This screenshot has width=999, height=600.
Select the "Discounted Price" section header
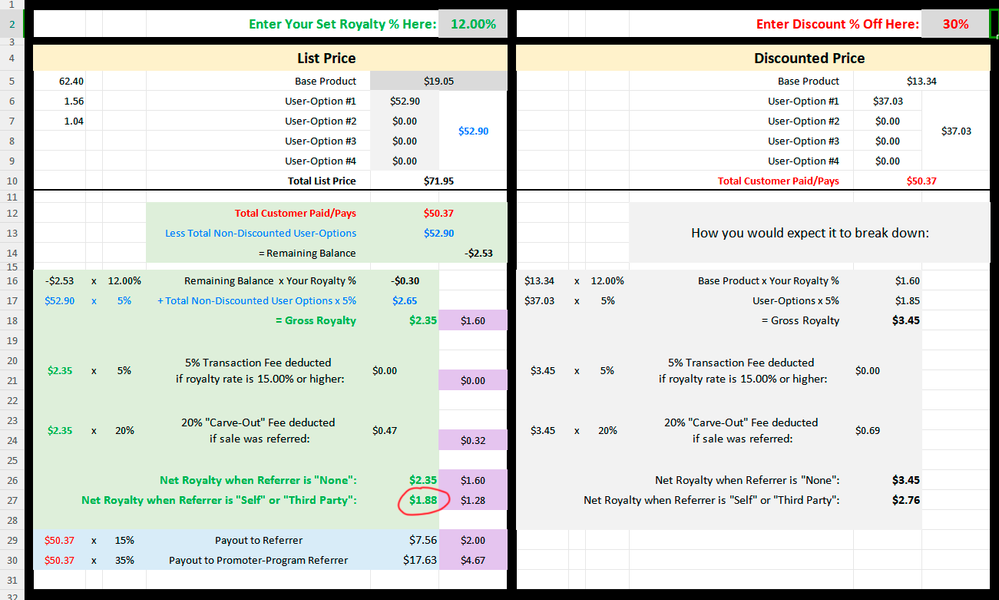[x=809, y=58]
